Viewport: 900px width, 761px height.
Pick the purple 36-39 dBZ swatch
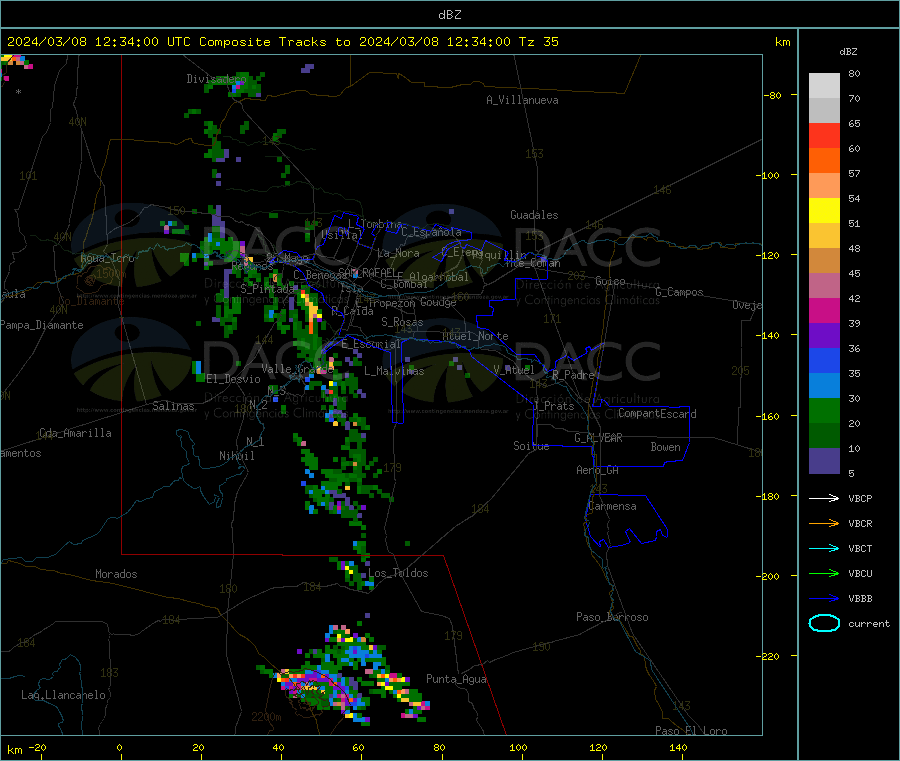pyautogui.click(x=824, y=336)
